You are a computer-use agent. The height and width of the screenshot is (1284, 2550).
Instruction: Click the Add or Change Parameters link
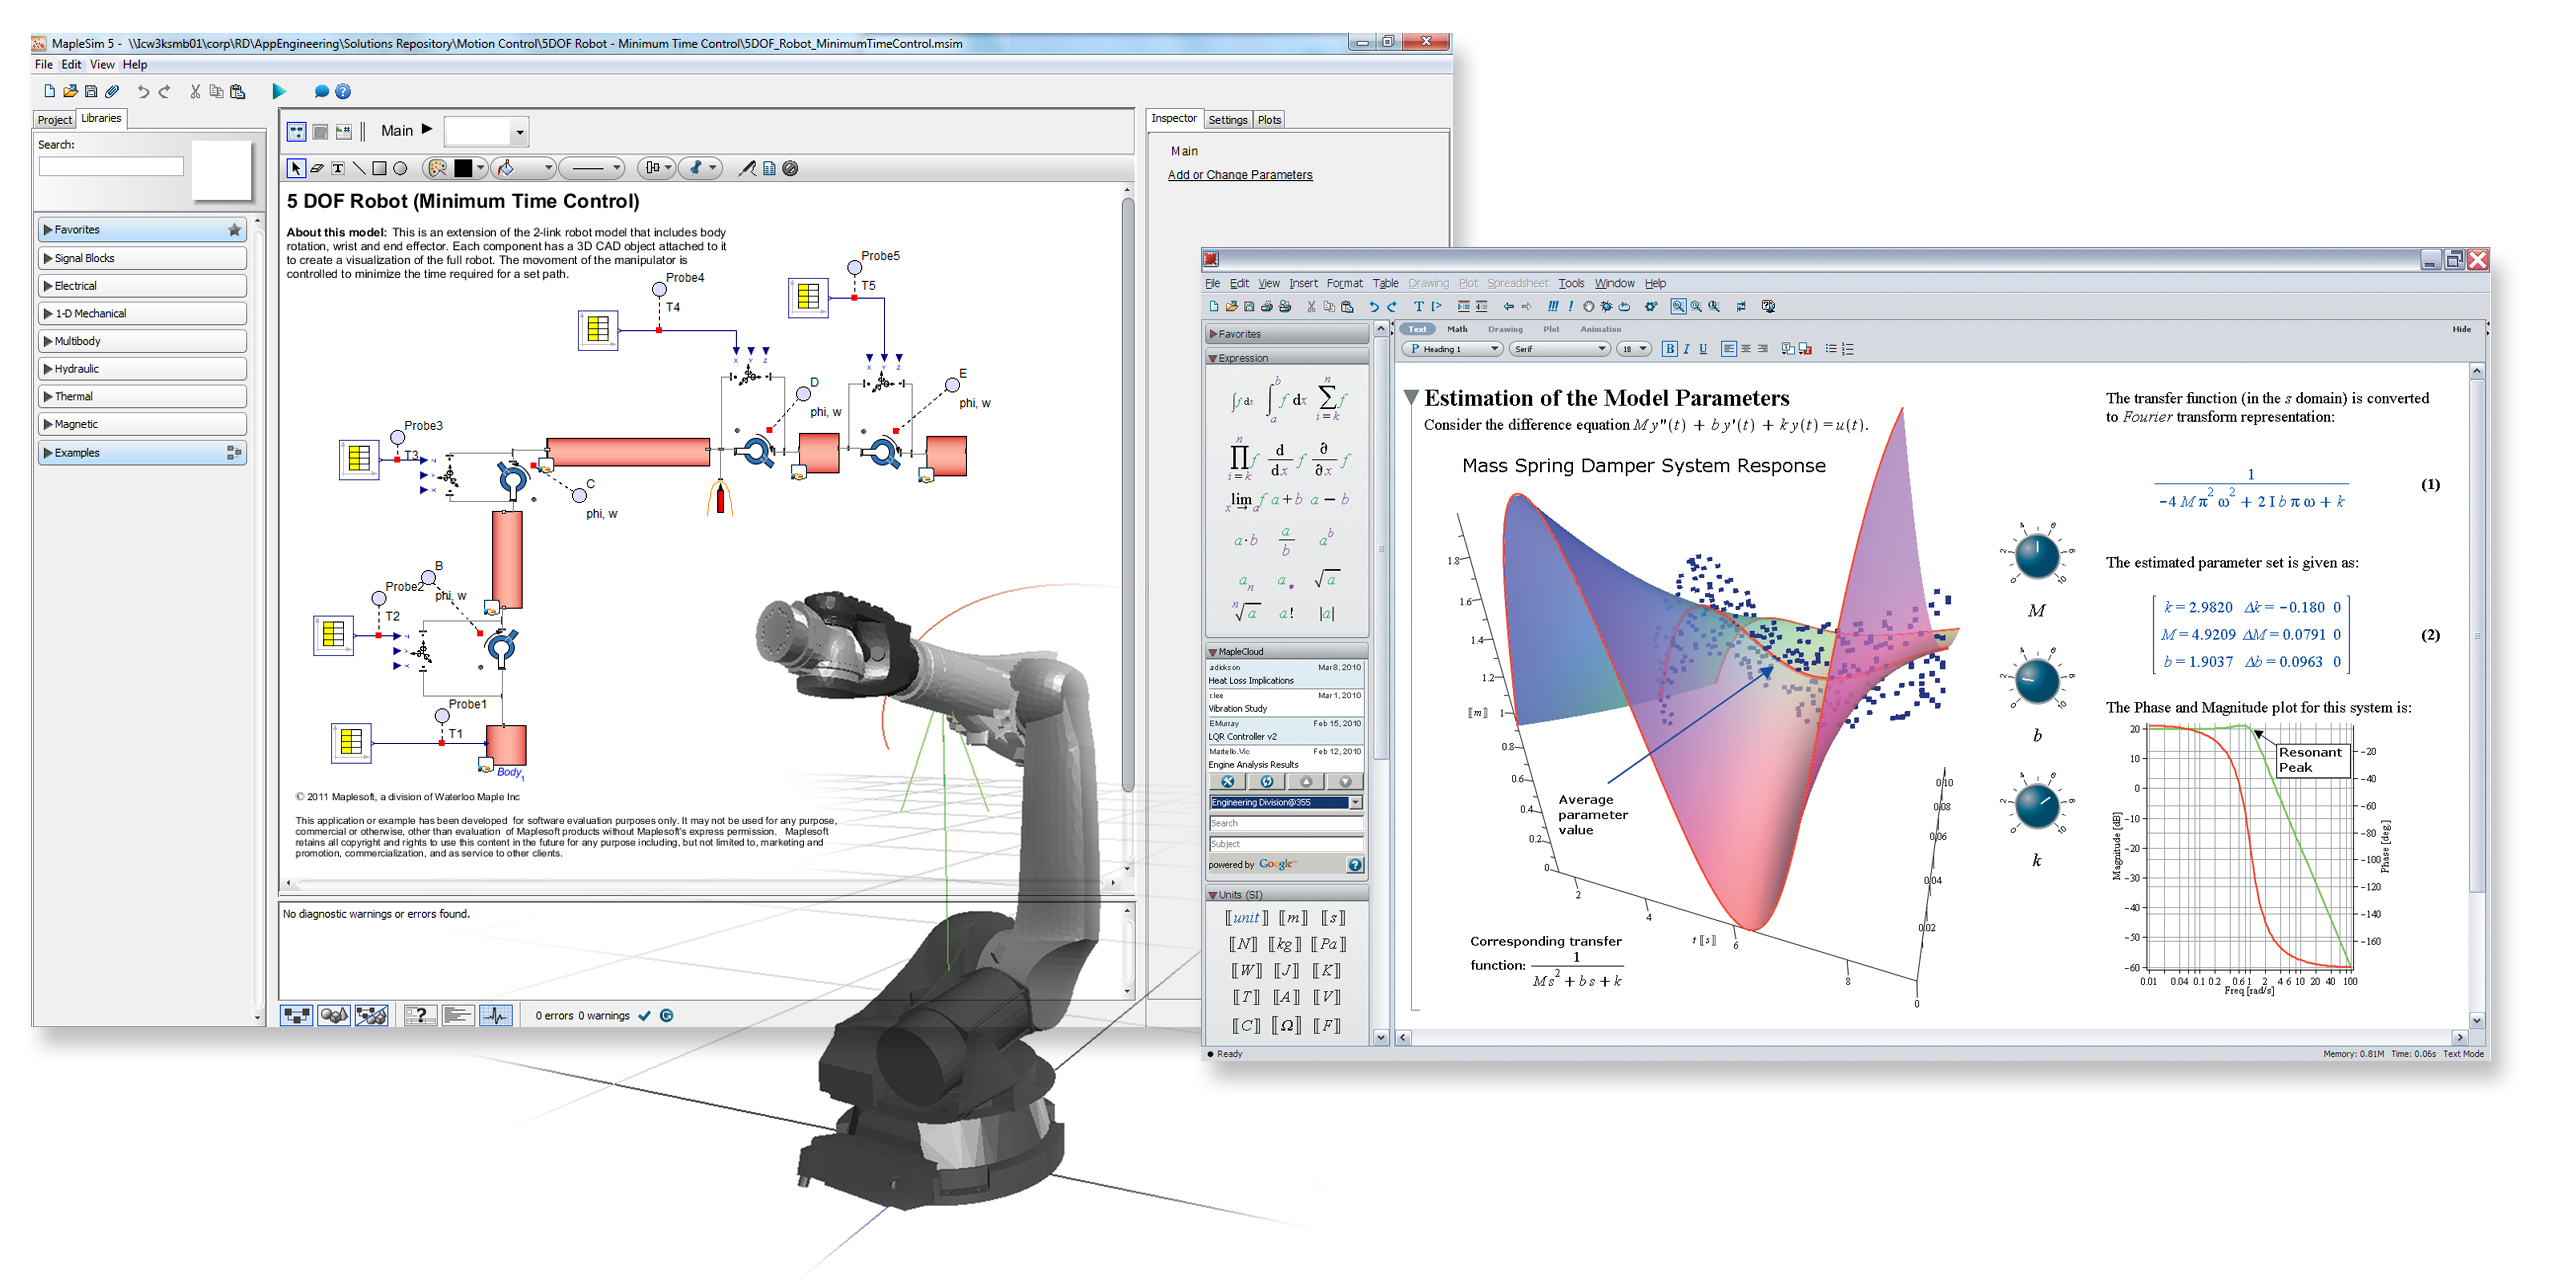[1240, 175]
